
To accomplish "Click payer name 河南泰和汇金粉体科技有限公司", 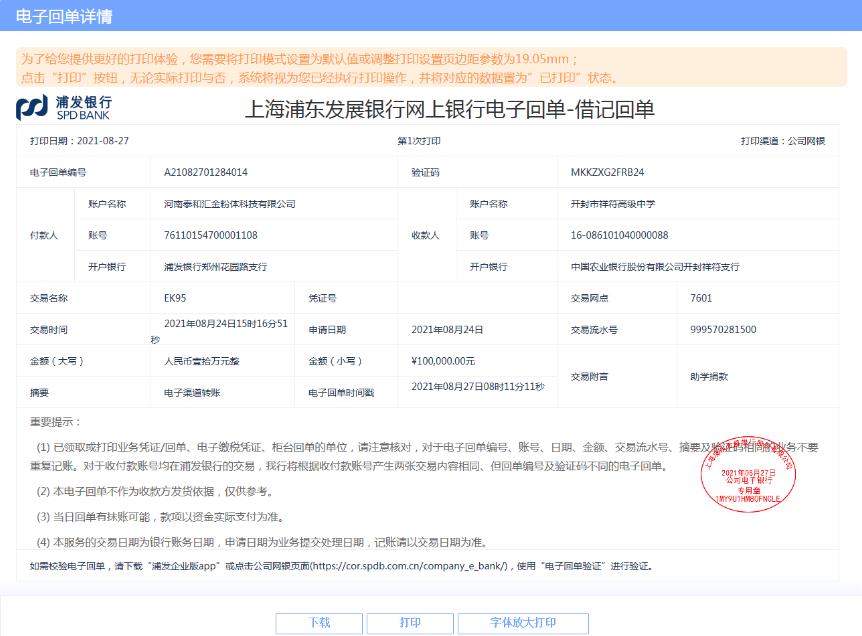I will [x=229, y=204].
